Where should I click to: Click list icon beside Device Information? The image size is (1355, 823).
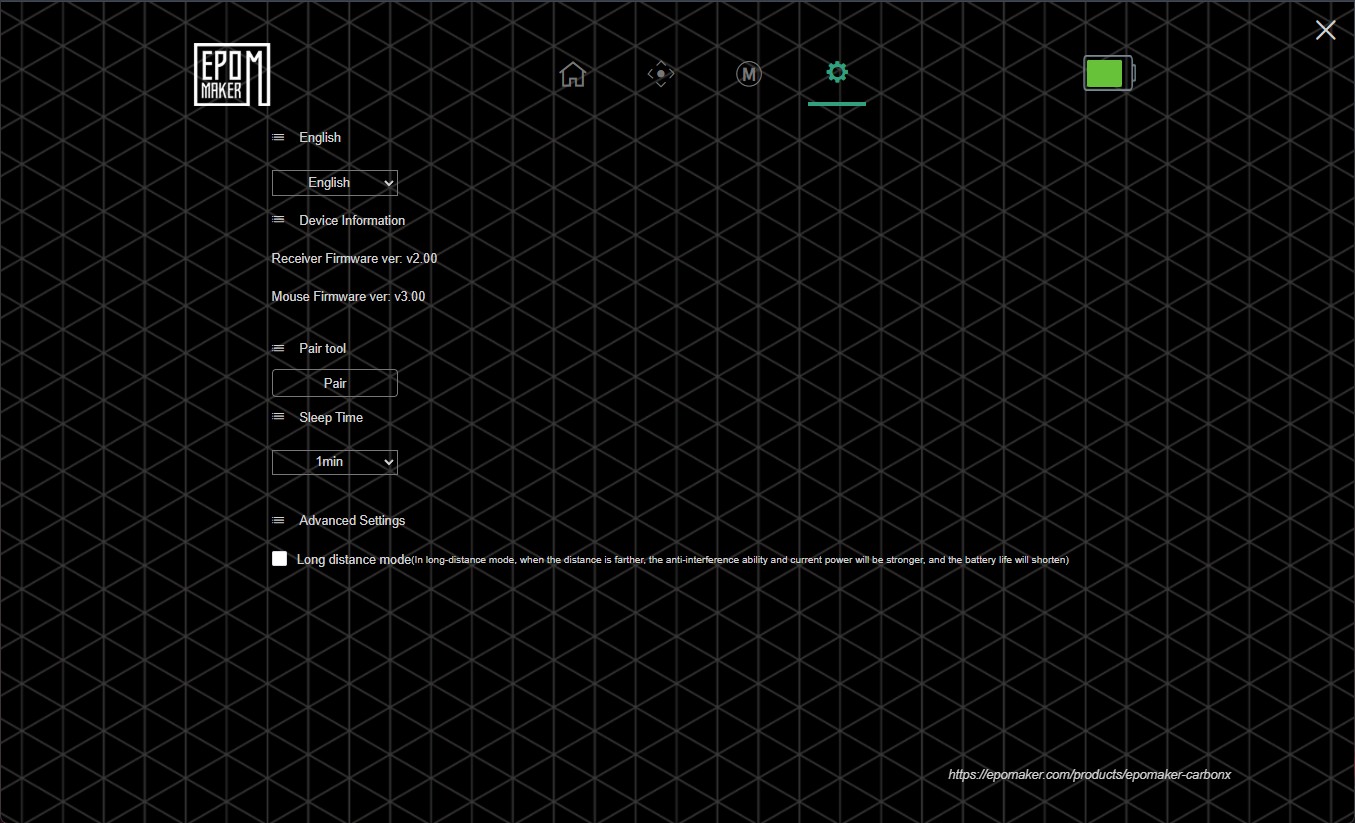tap(278, 220)
